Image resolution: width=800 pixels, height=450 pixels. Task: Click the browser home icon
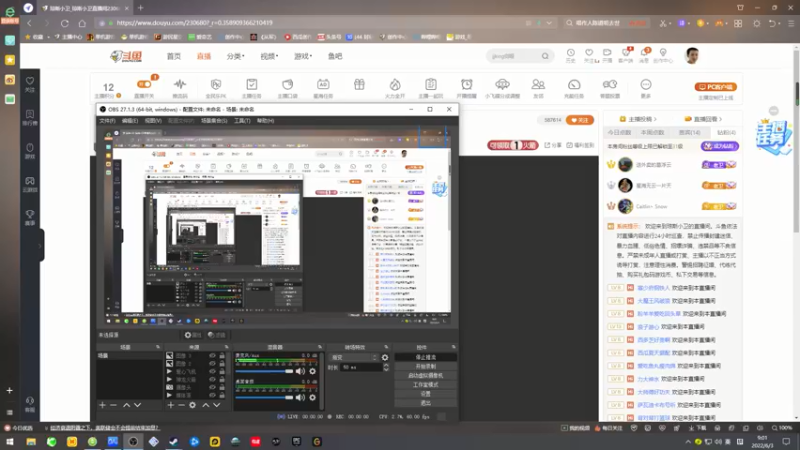tap(82, 23)
